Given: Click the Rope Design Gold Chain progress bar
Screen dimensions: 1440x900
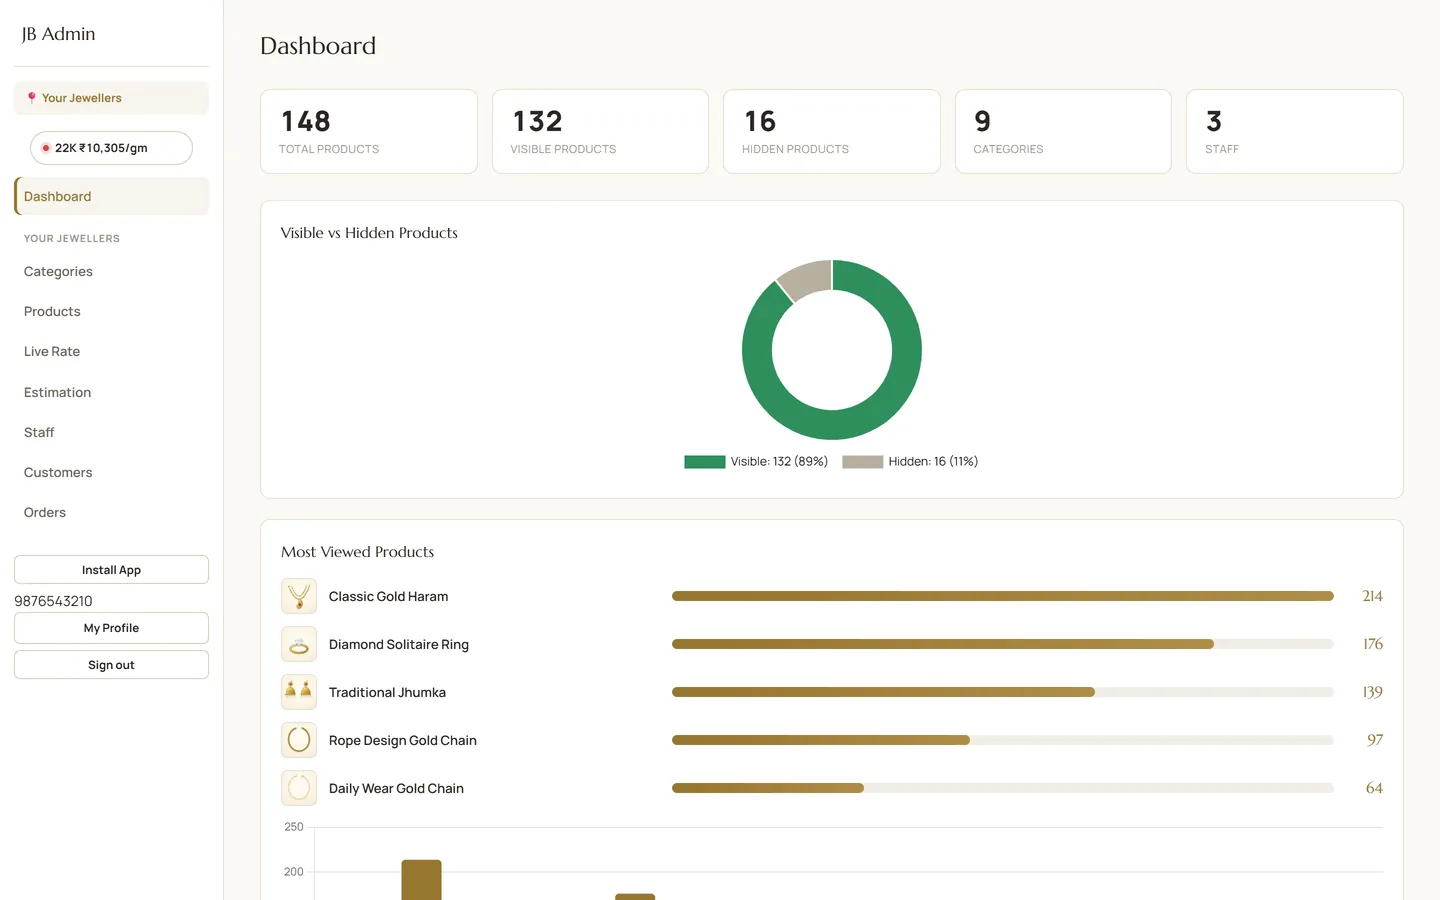Looking at the screenshot, I should coord(1003,740).
